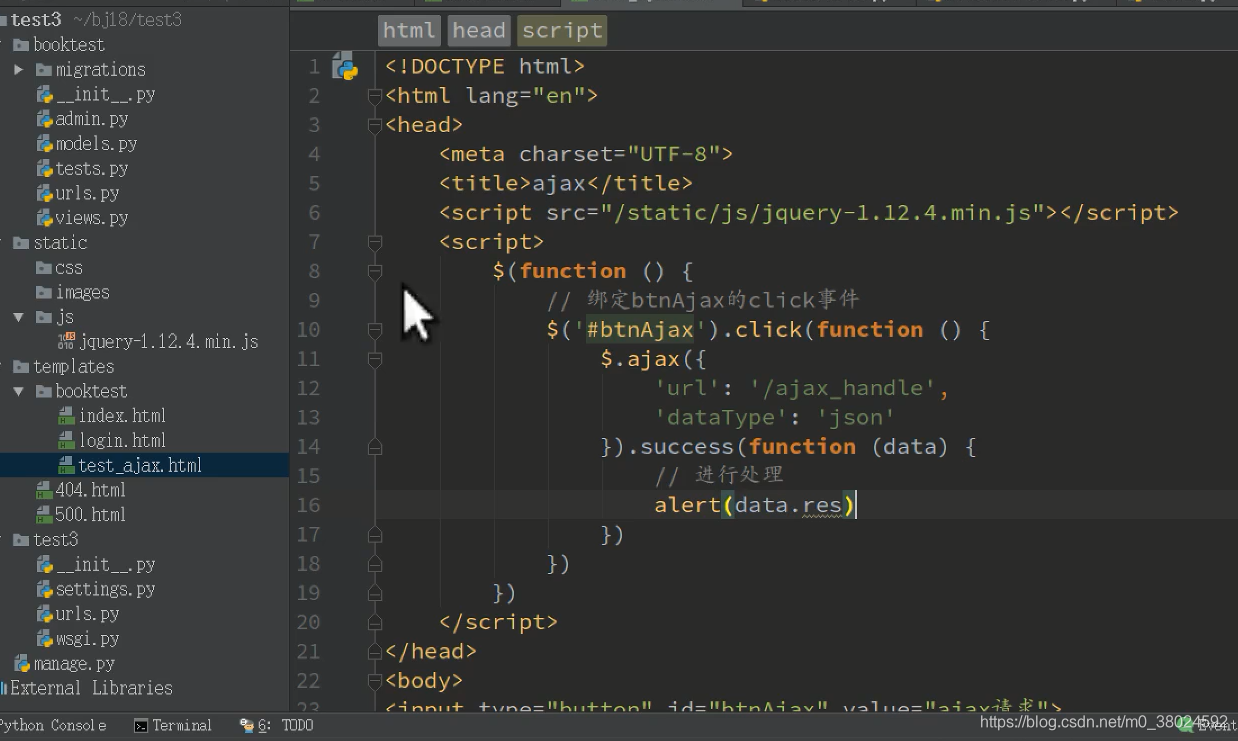Click line number 16 in gutter
The image size is (1238, 741).
click(308, 505)
